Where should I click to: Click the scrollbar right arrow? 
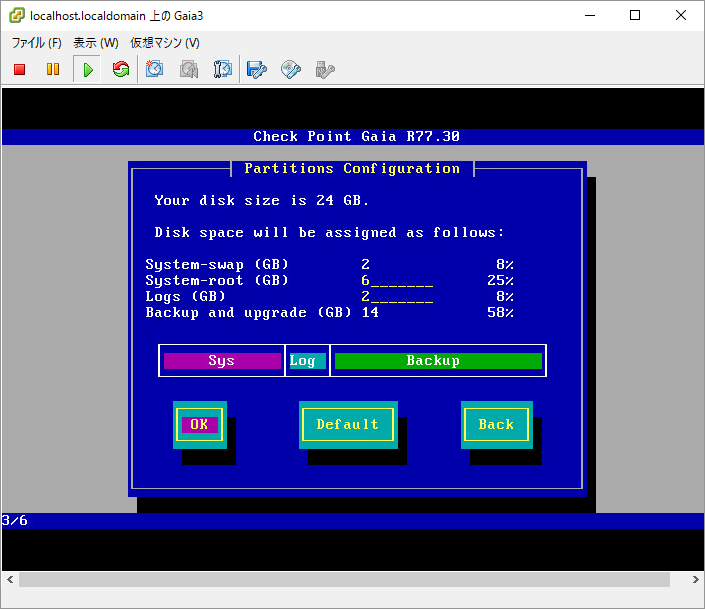[695, 579]
